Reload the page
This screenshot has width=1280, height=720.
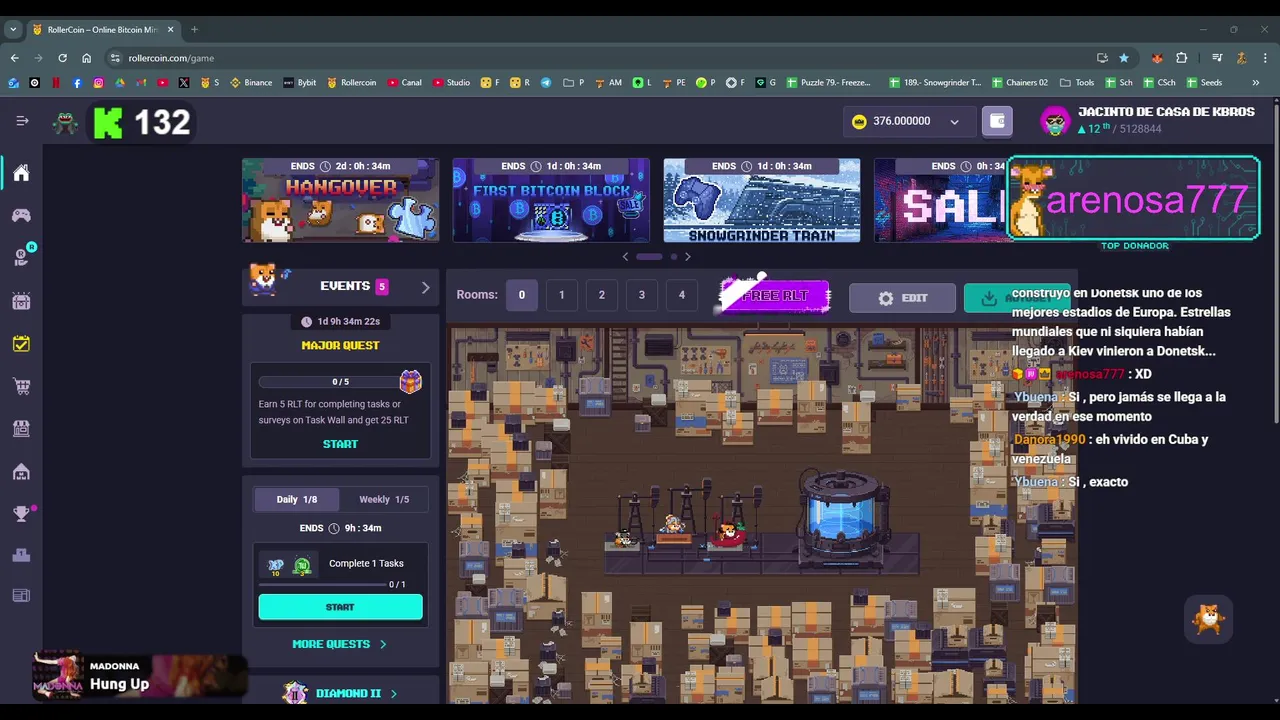(x=62, y=58)
